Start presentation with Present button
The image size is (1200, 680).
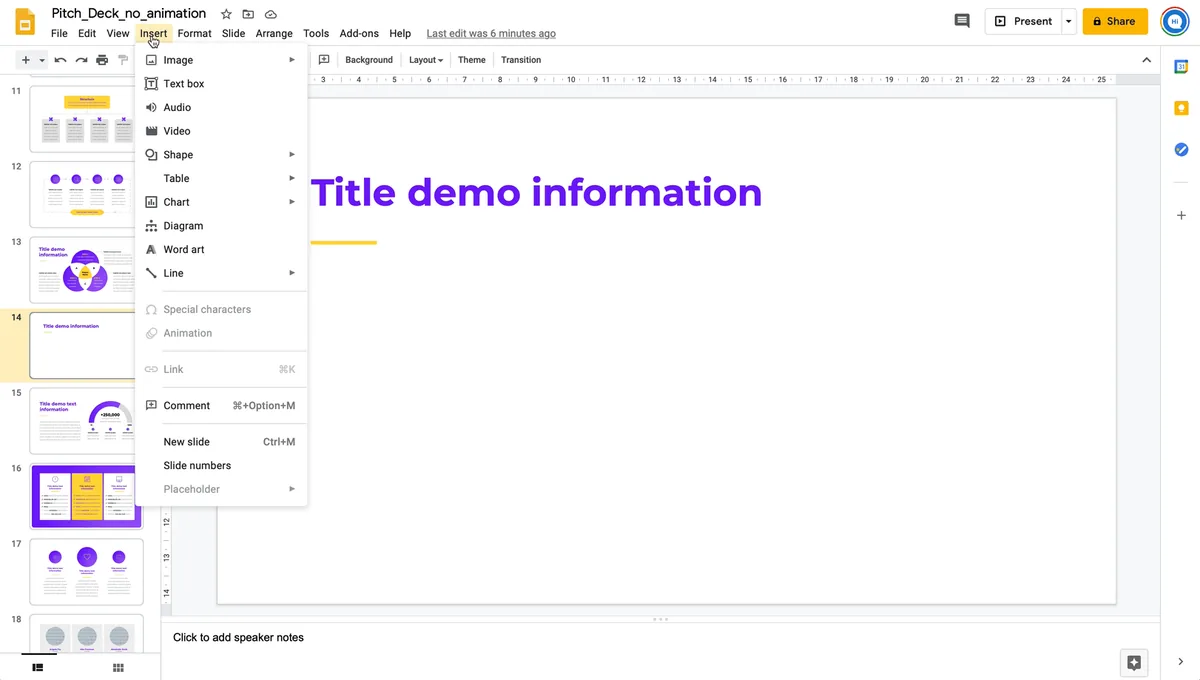pyautogui.click(x=1023, y=21)
